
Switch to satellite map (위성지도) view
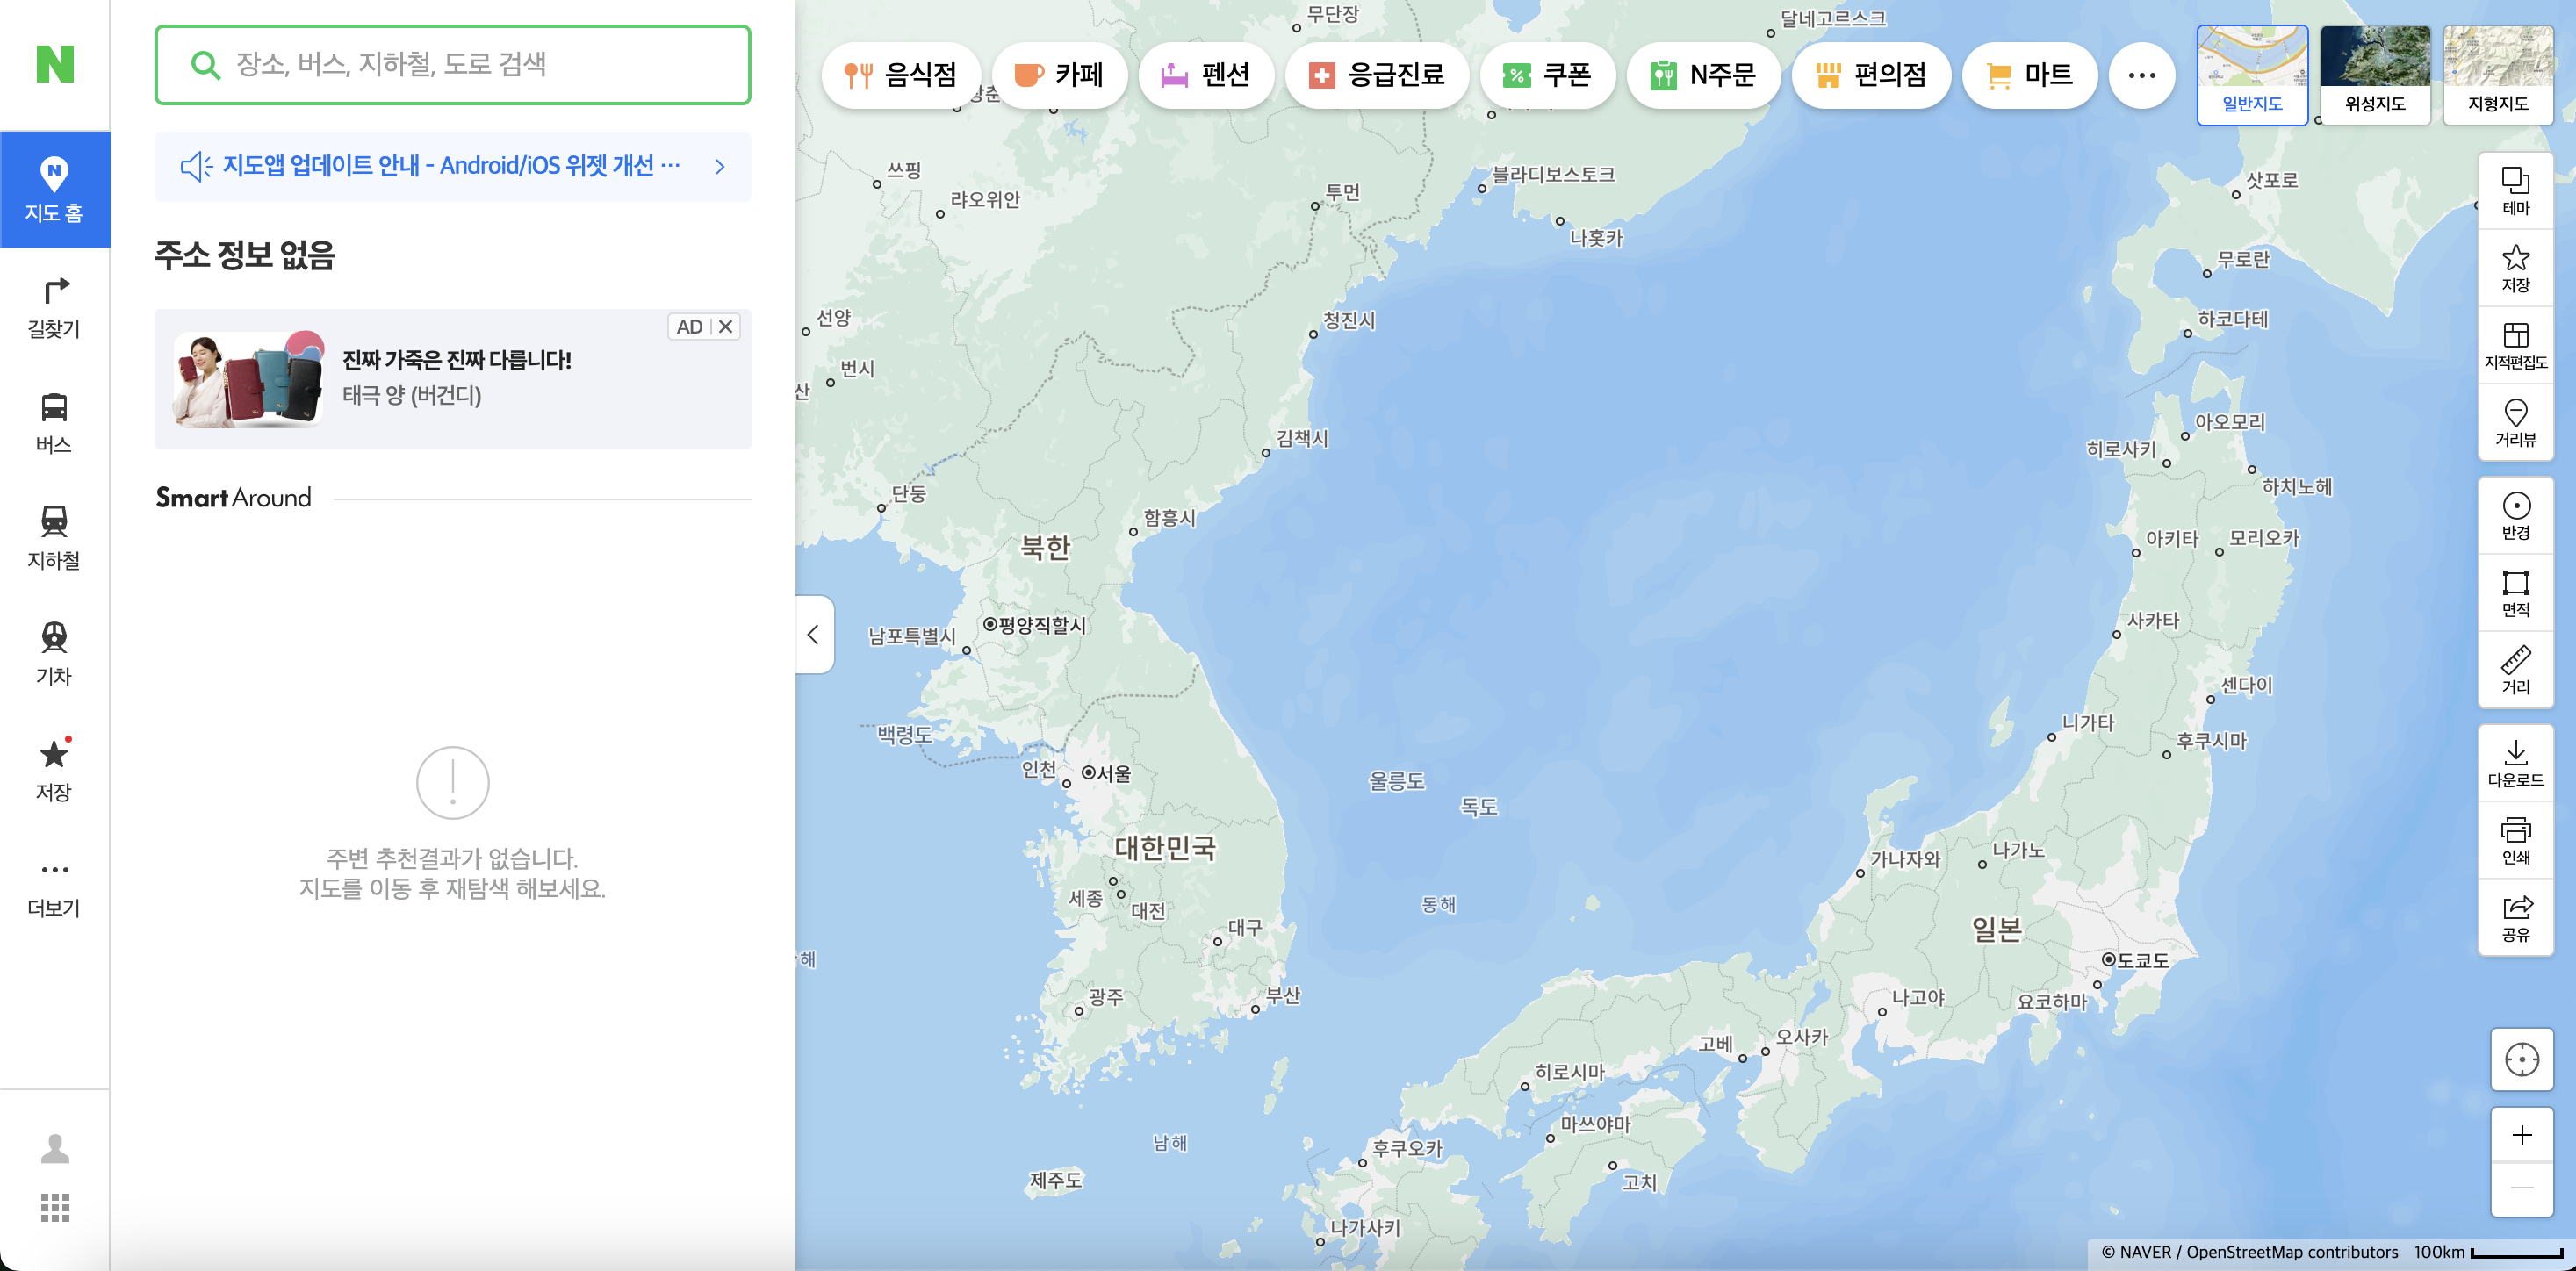2374,74
